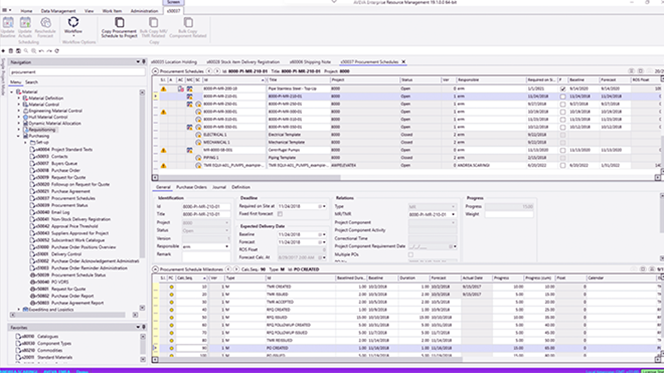The width and height of the screenshot is (664, 373).
Task: Click warning icon on Centrifugal Pumps row
Action: click(x=163, y=150)
